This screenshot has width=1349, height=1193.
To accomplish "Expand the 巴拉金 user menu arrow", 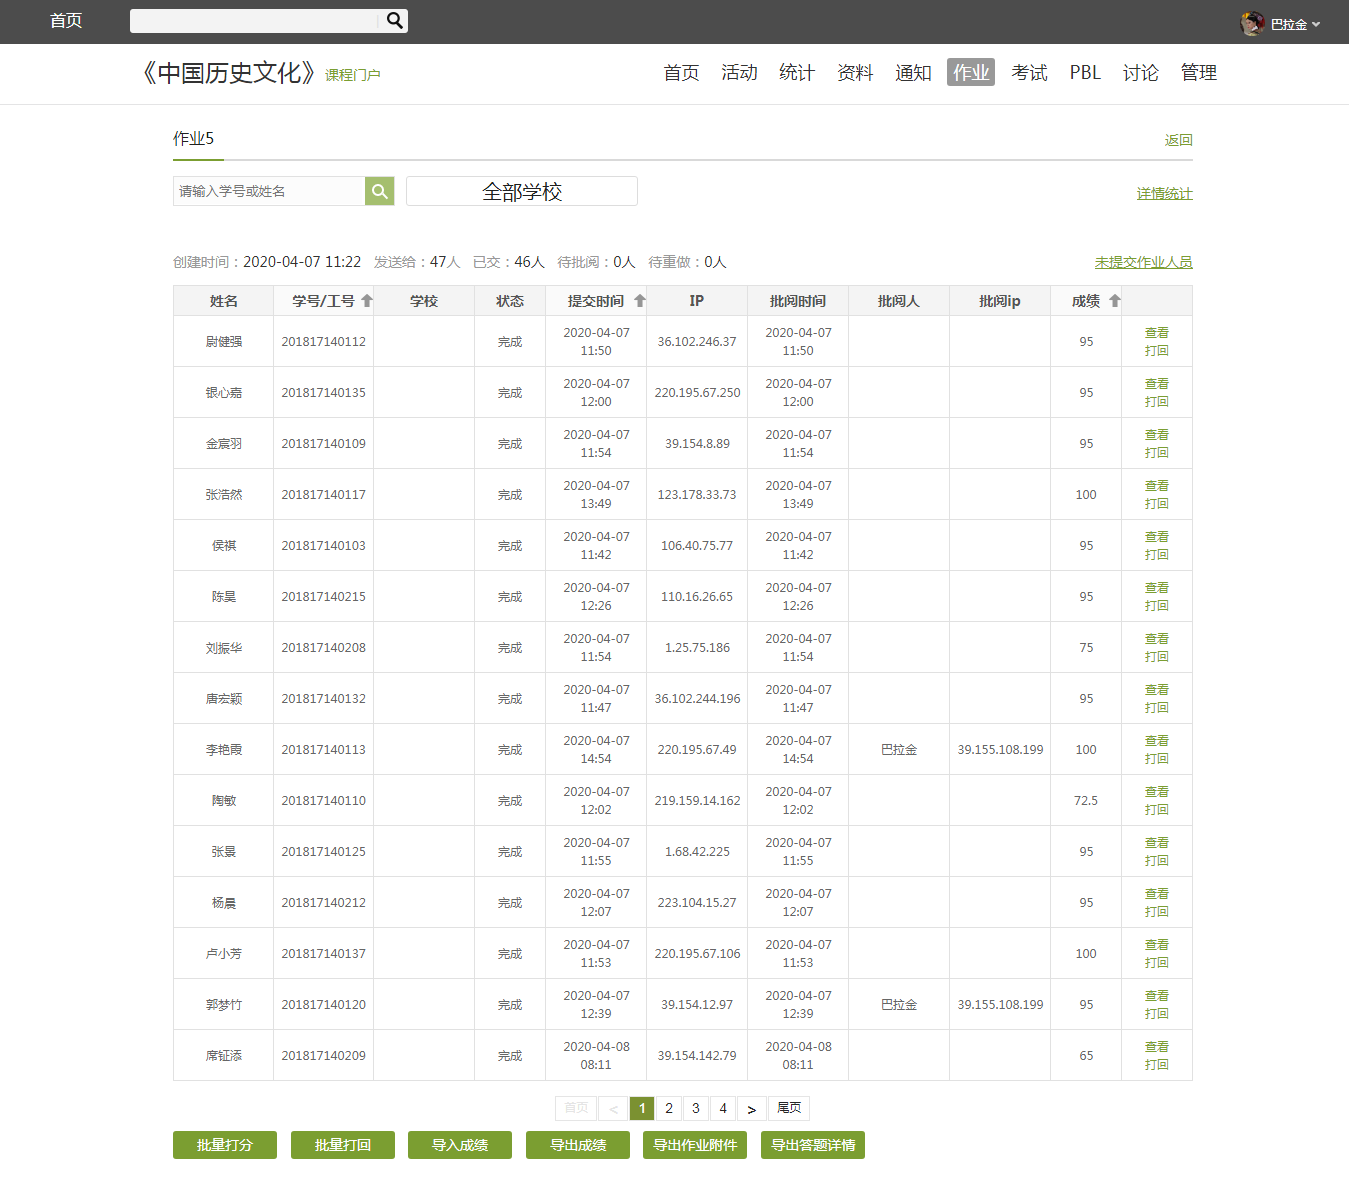I will [1316, 24].
